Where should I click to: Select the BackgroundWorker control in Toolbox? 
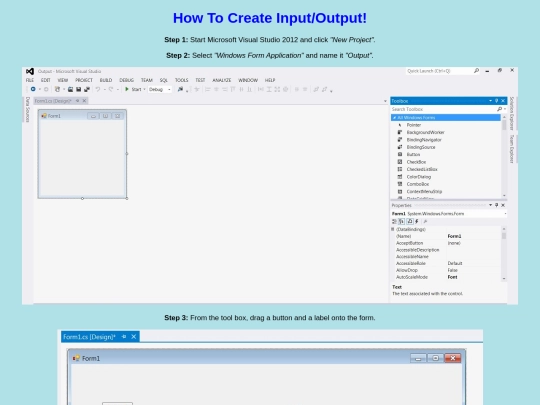tap(446, 132)
